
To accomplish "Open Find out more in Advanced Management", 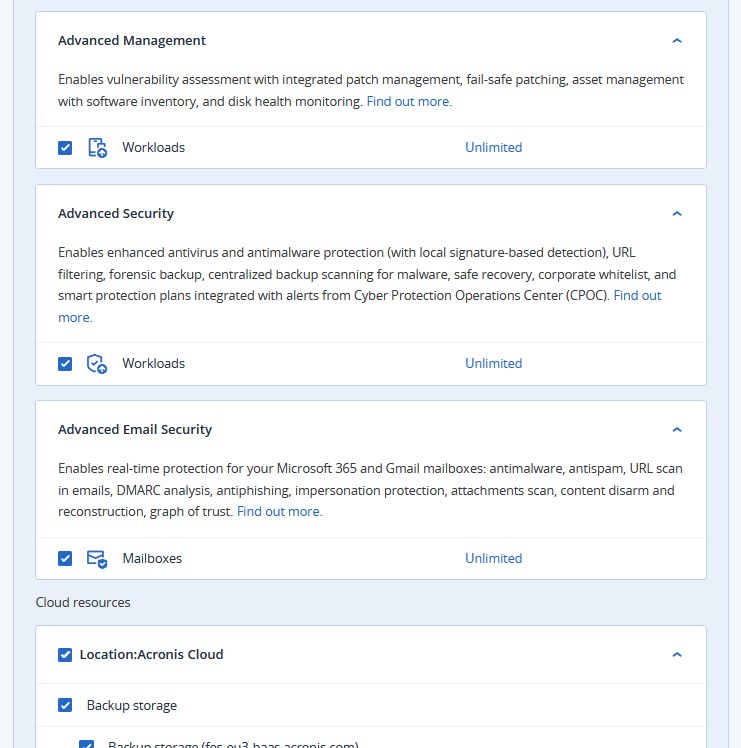I will click(409, 102).
